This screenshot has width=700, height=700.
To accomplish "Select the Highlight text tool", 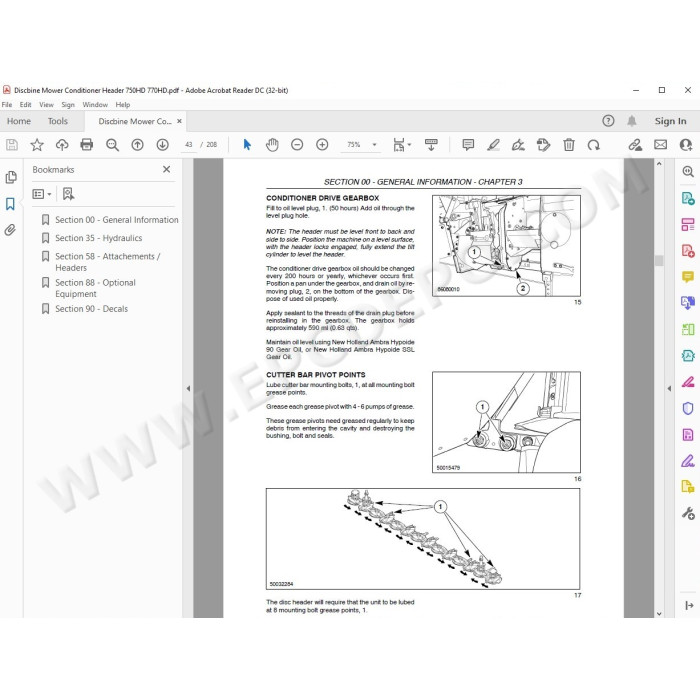I will [493, 145].
